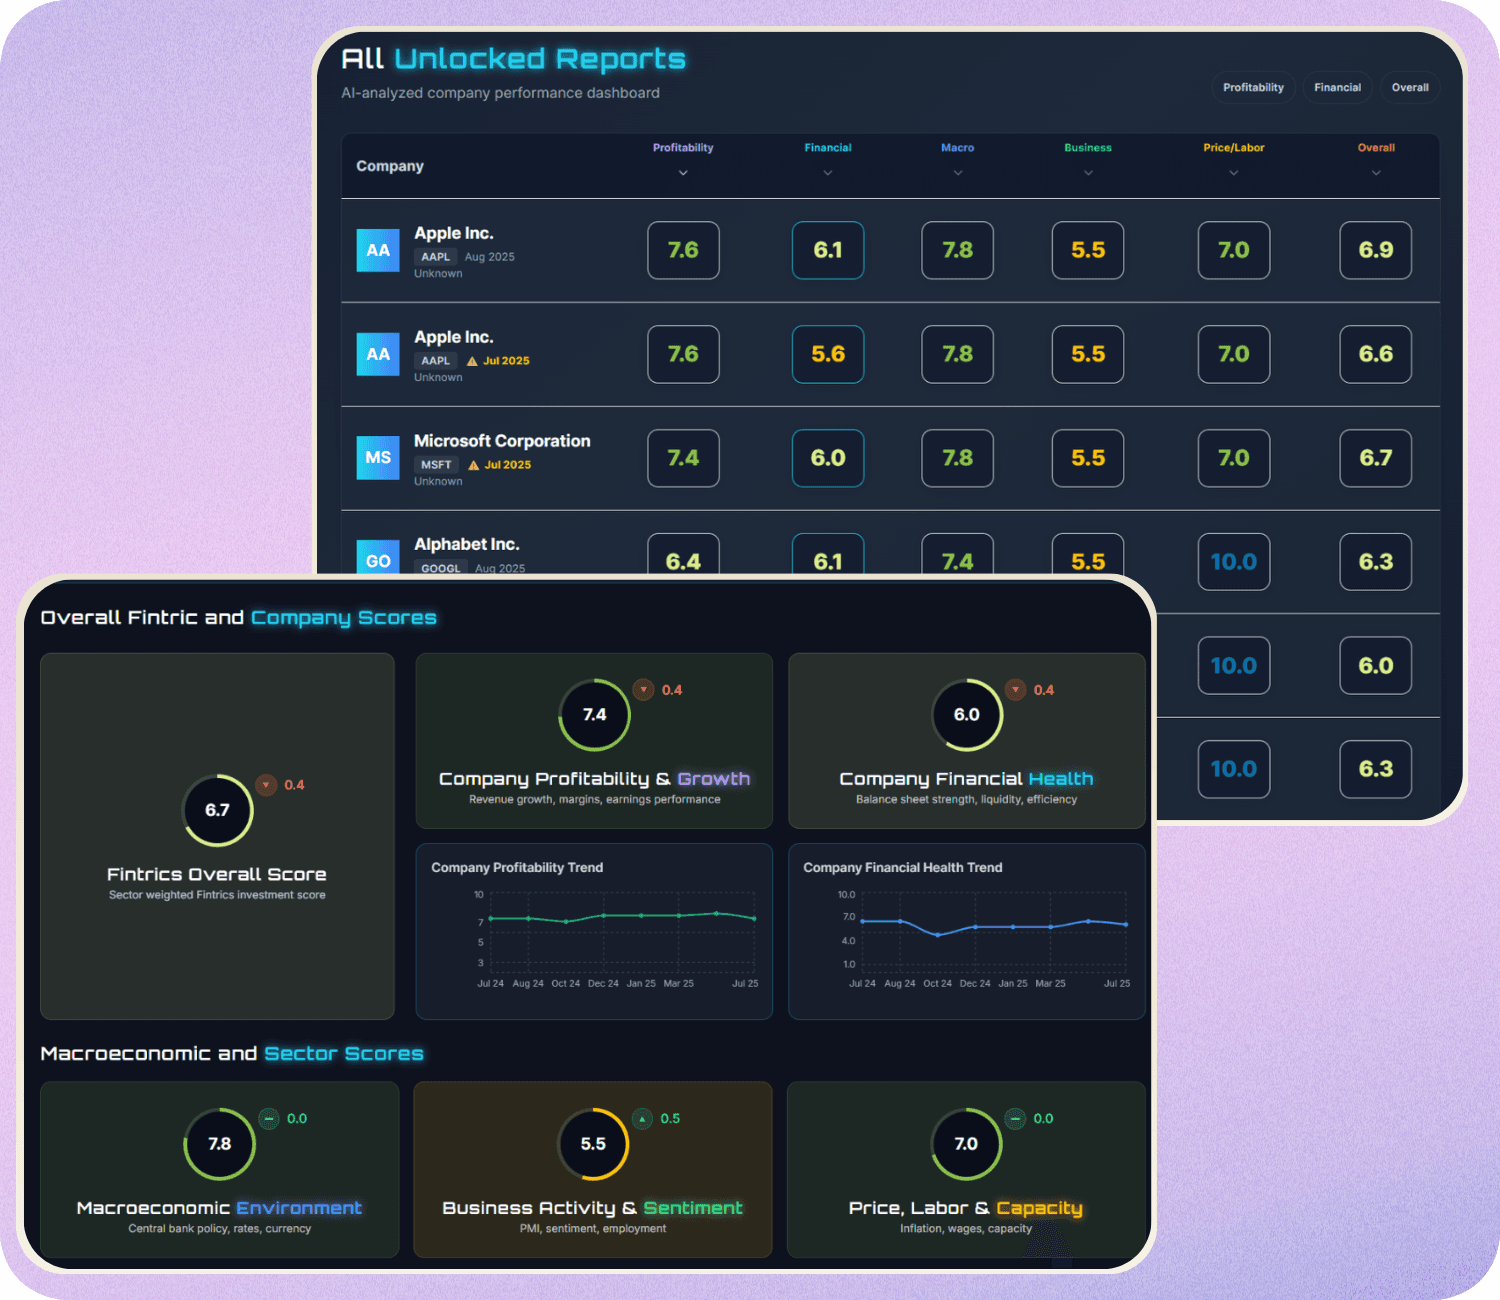Click Apple Aug 2025 overall score 6.9
The height and width of the screenshot is (1300, 1500).
1376,250
